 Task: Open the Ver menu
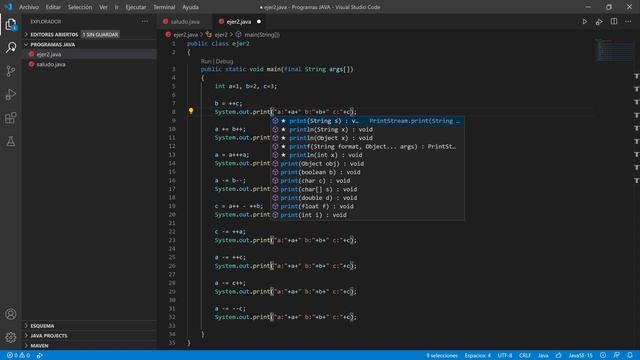104,7
